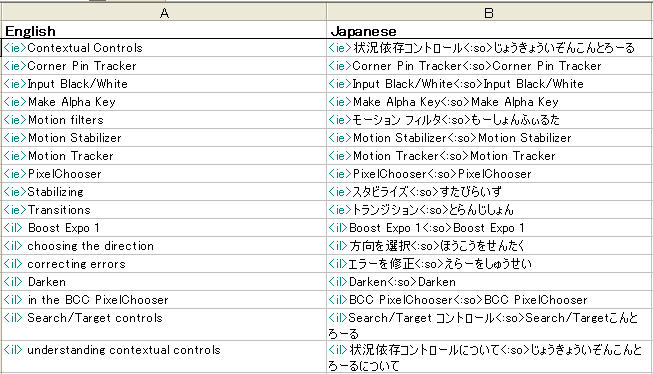Select English cell '<ie>Corner Pin Tracker'
Viewport: 653px width, 374px height.
tap(164, 66)
